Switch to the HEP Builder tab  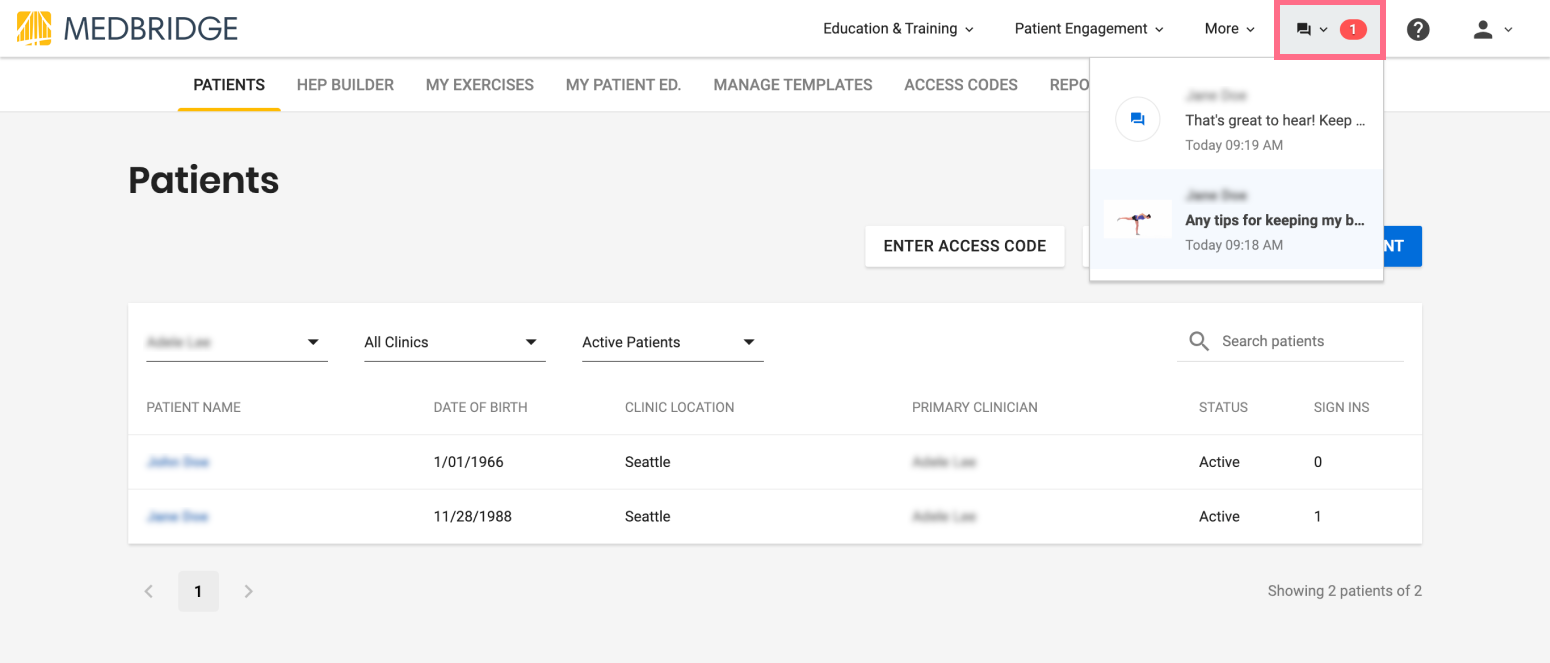[x=345, y=85]
